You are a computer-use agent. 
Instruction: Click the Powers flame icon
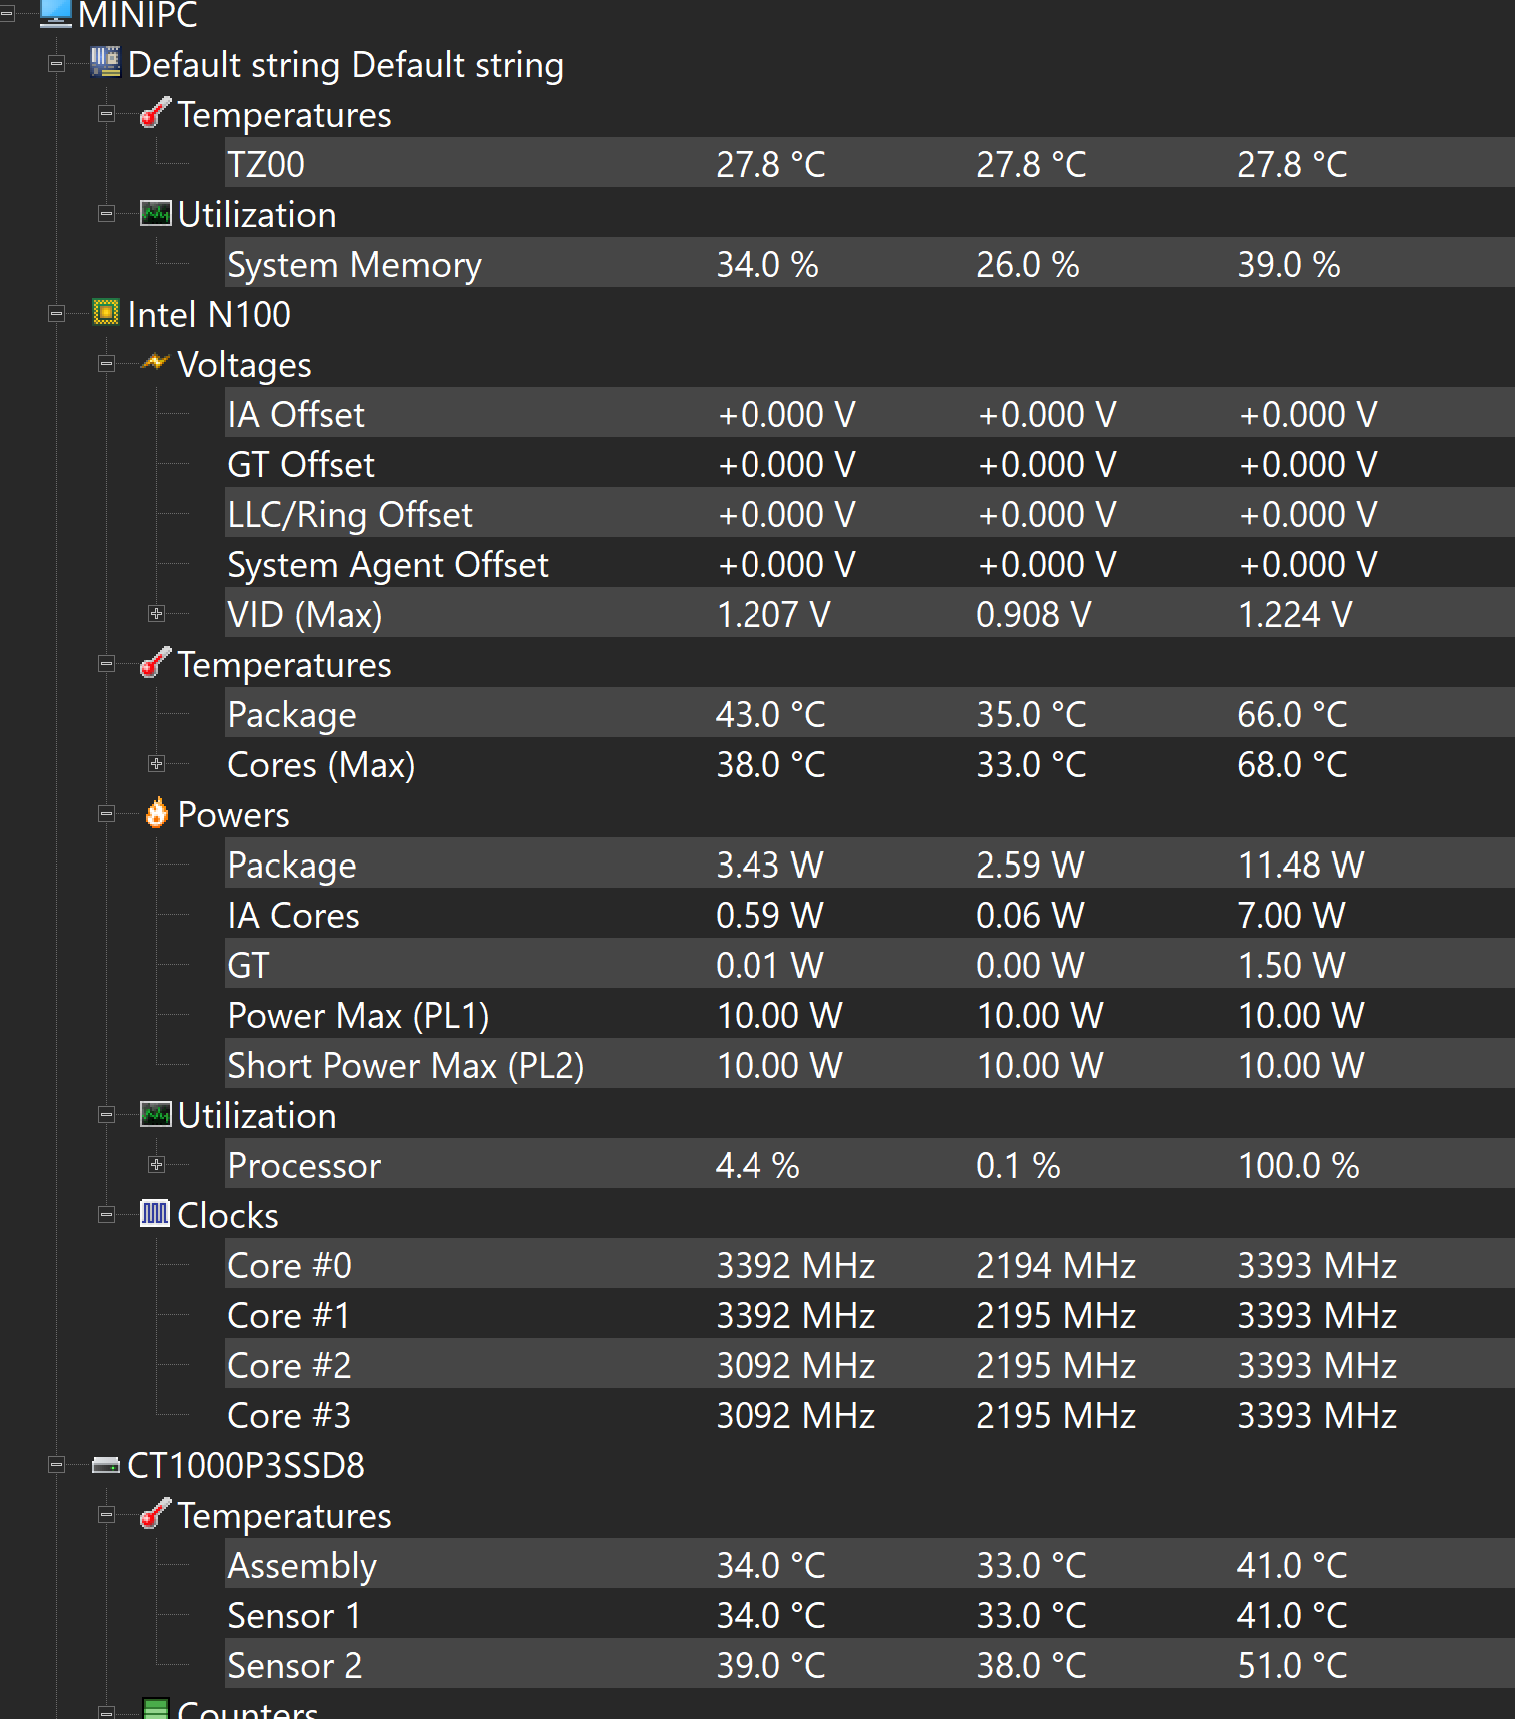click(x=156, y=813)
